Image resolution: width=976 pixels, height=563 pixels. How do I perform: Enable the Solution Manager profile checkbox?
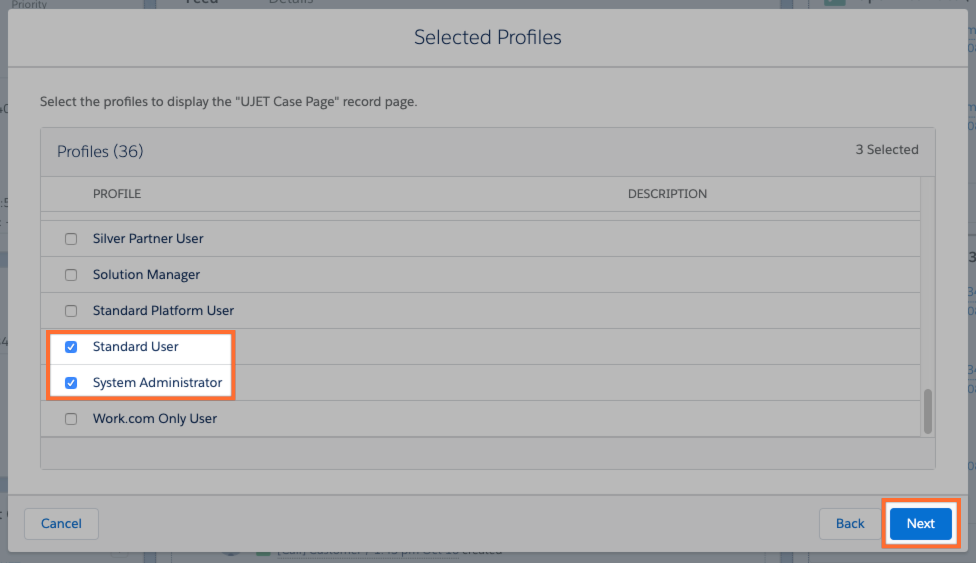71,275
